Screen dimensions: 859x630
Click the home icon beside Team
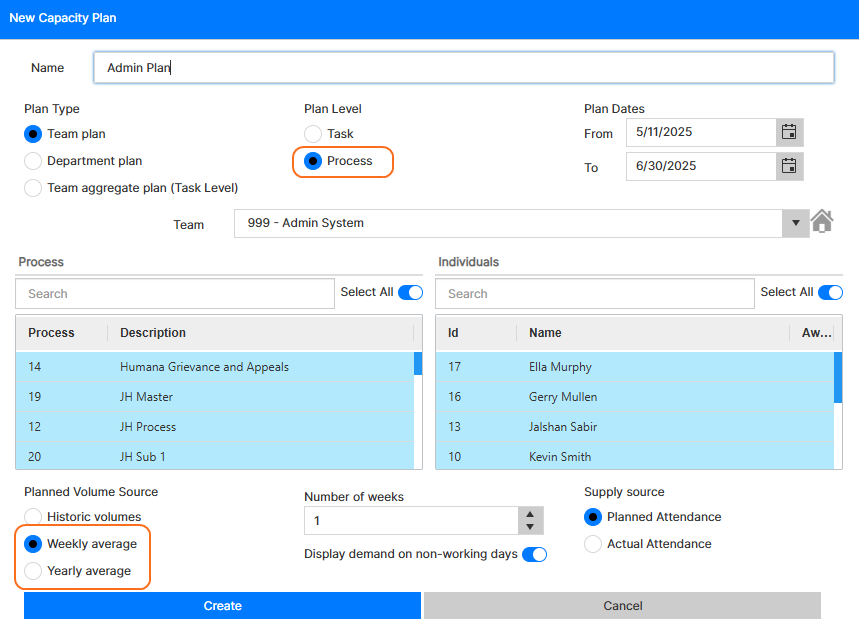pyautogui.click(x=822, y=222)
